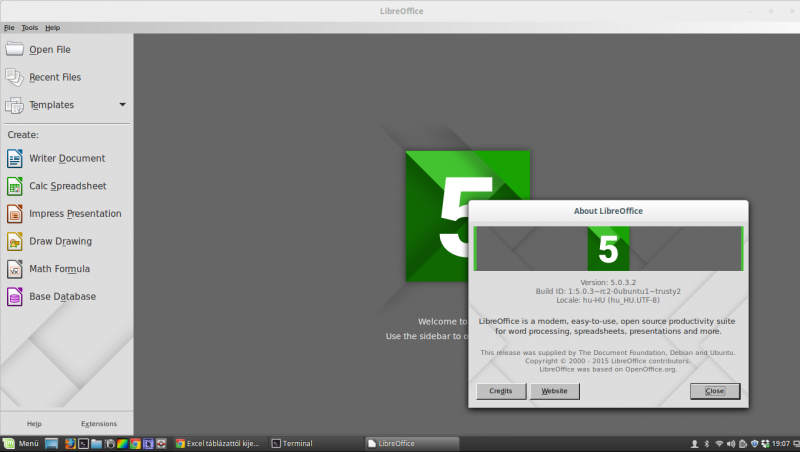Expand the Templates dropdown arrow

(122, 105)
